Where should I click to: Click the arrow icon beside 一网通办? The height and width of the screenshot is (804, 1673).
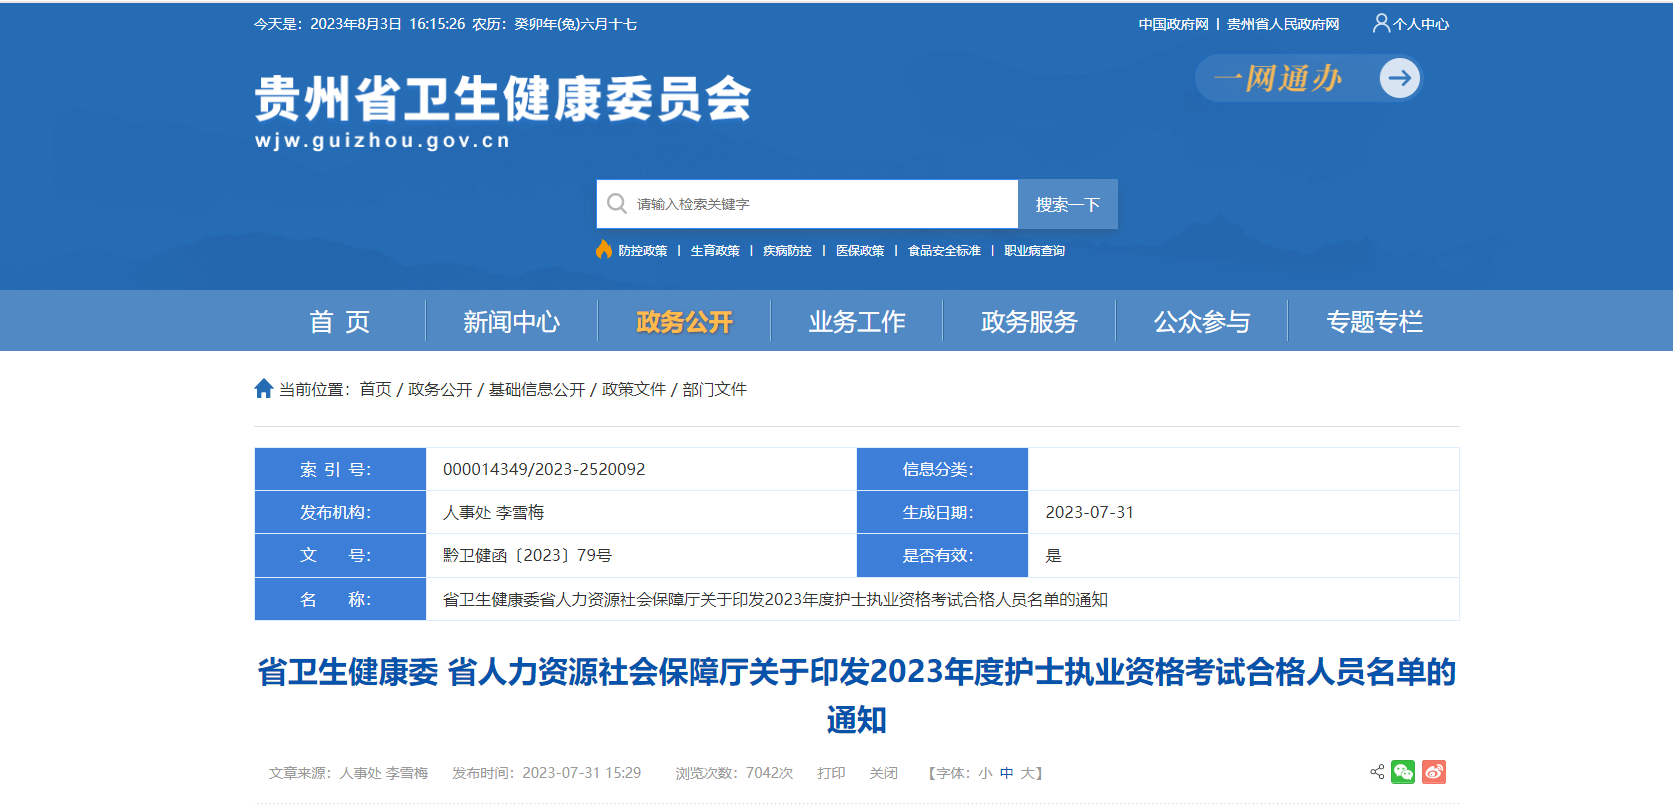[1399, 78]
